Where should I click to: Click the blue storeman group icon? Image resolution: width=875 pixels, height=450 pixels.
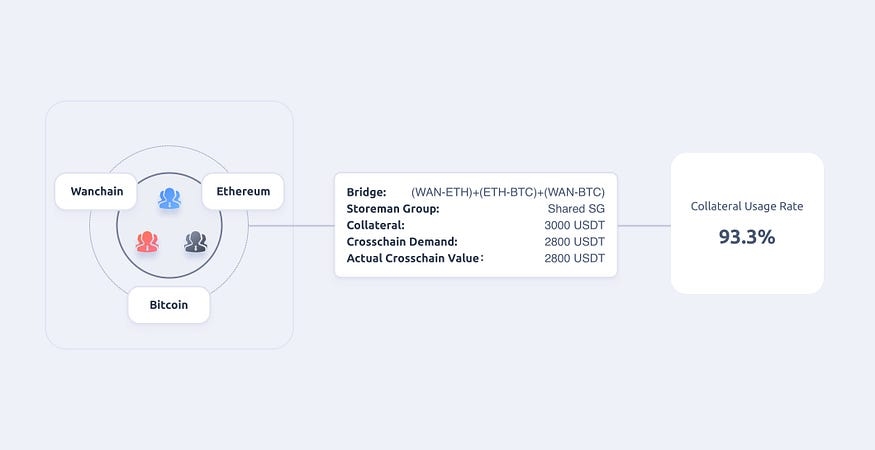[x=169, y=199]
